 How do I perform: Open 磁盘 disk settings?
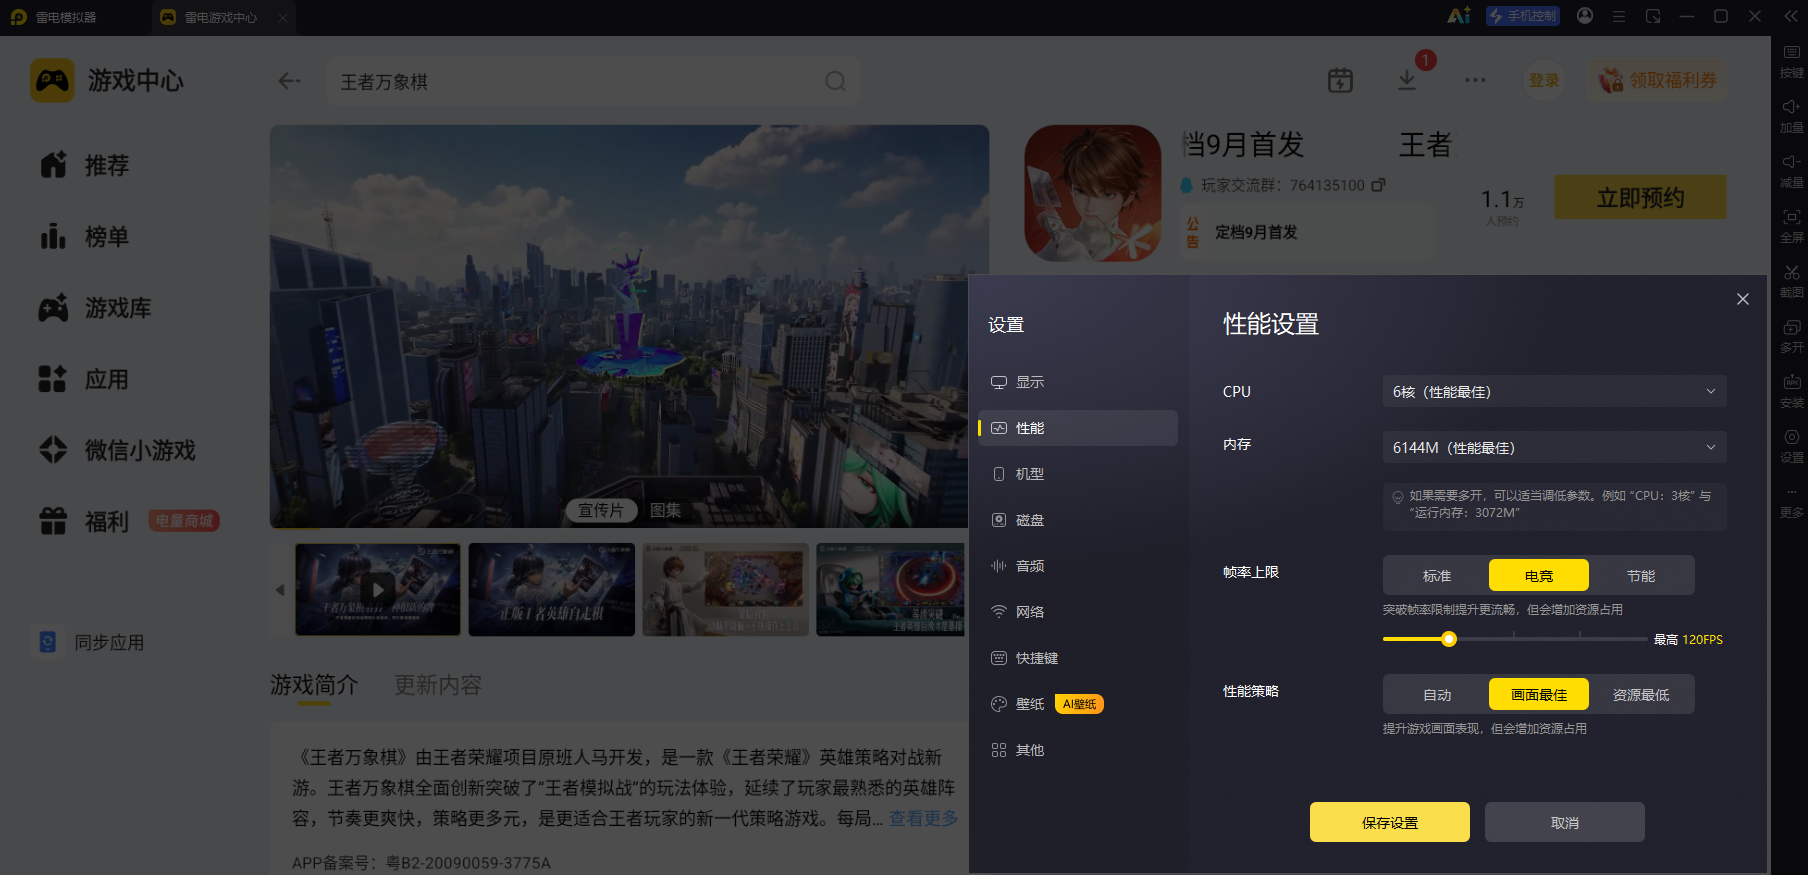(x=1078, y=520)
